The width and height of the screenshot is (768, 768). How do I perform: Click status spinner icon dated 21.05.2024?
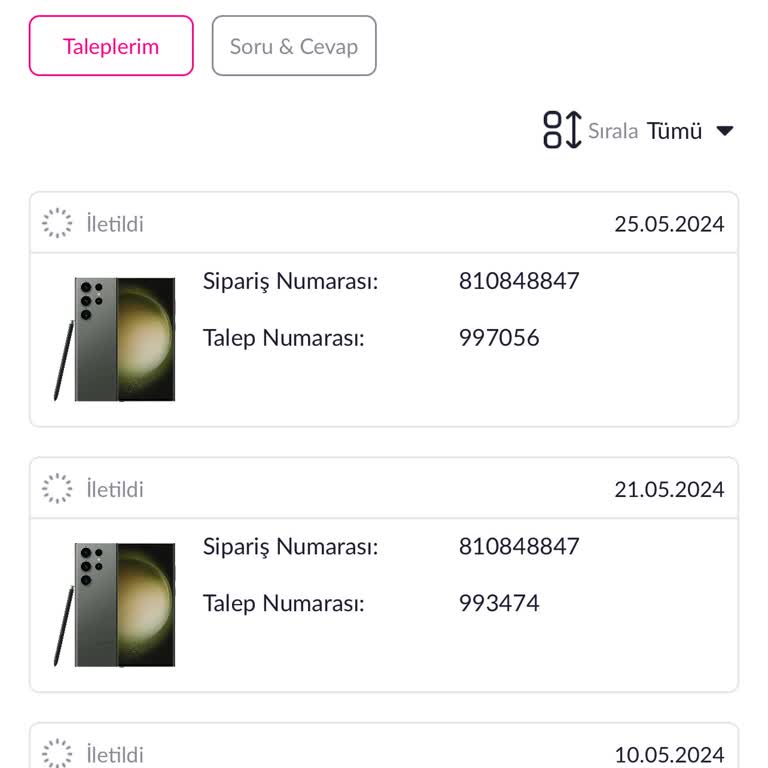pyautogui.click(x=58, y=489)
